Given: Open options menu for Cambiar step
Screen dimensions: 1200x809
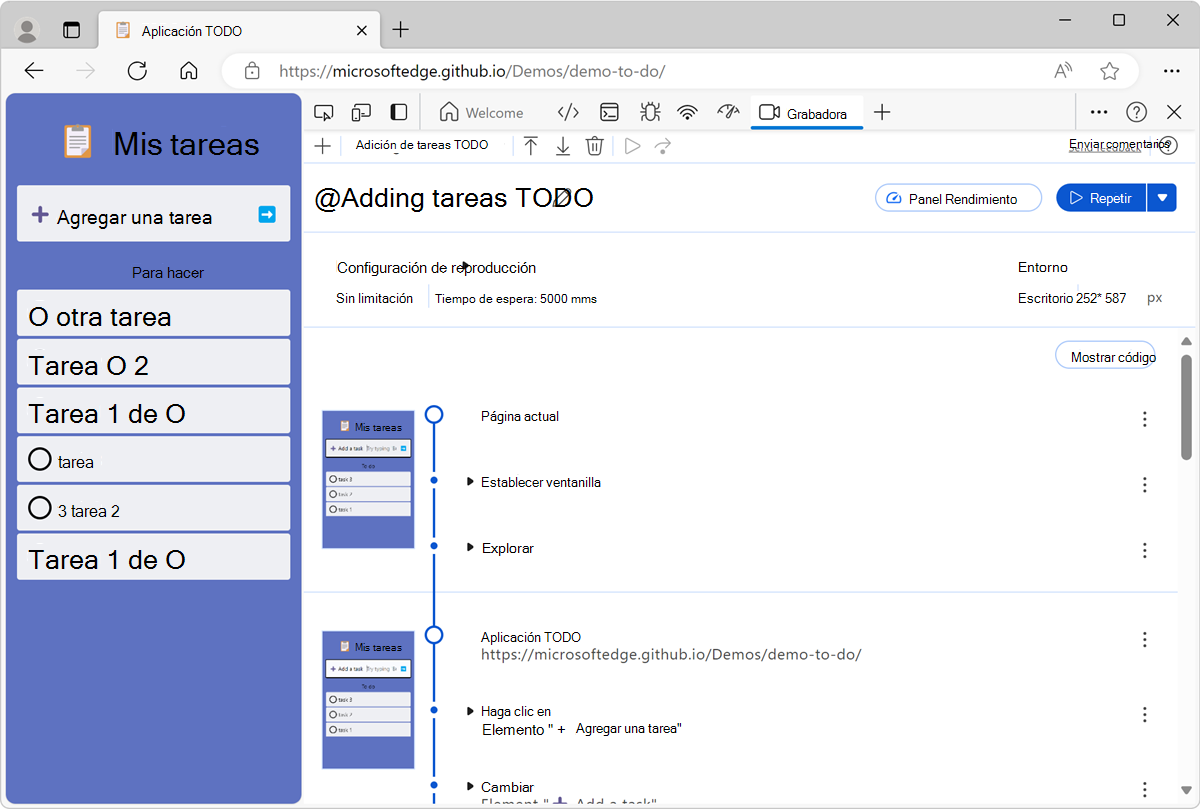Looking at the screenshot, I should pyautogui.click(x=1145, y=790).
